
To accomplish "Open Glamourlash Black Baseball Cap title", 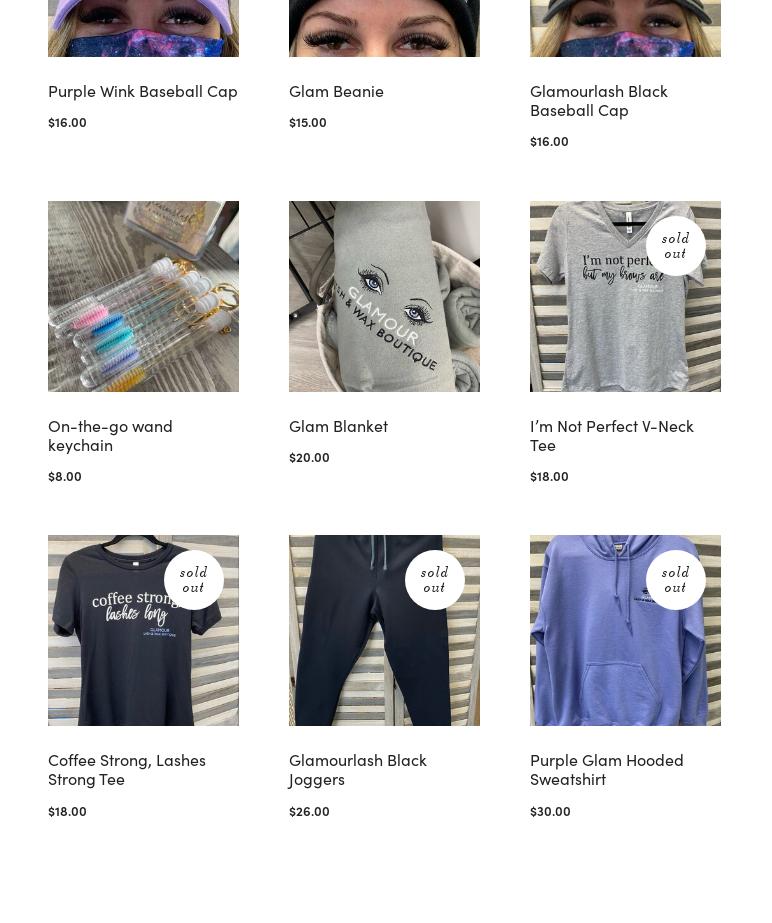I will click(x=599, y=101).
